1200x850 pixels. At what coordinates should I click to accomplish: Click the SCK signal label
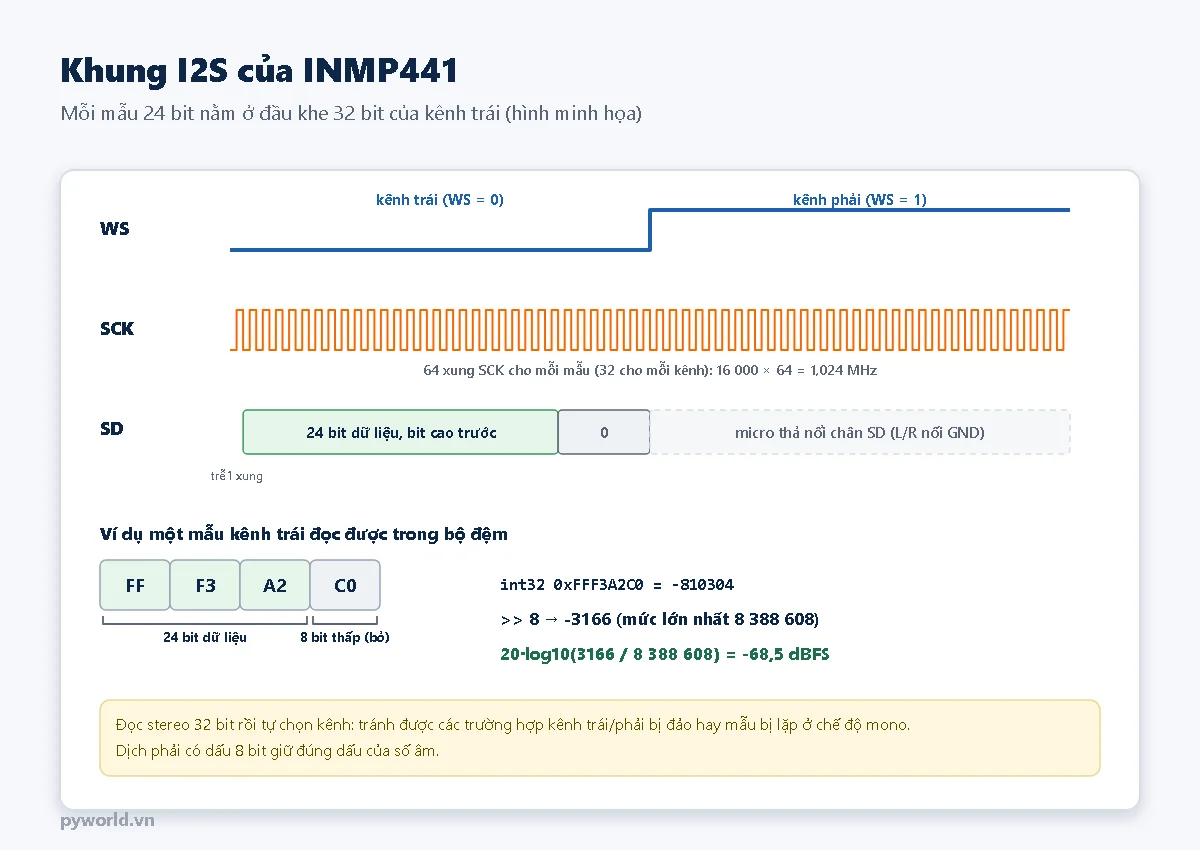coord(117,329)
